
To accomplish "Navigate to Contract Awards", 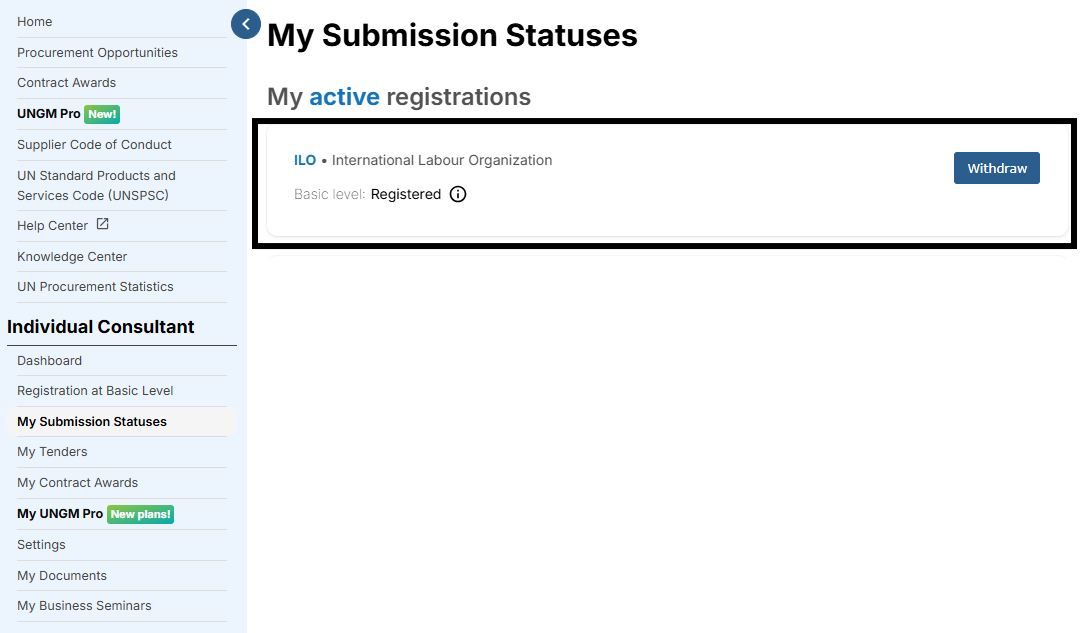I will point(66,83).
